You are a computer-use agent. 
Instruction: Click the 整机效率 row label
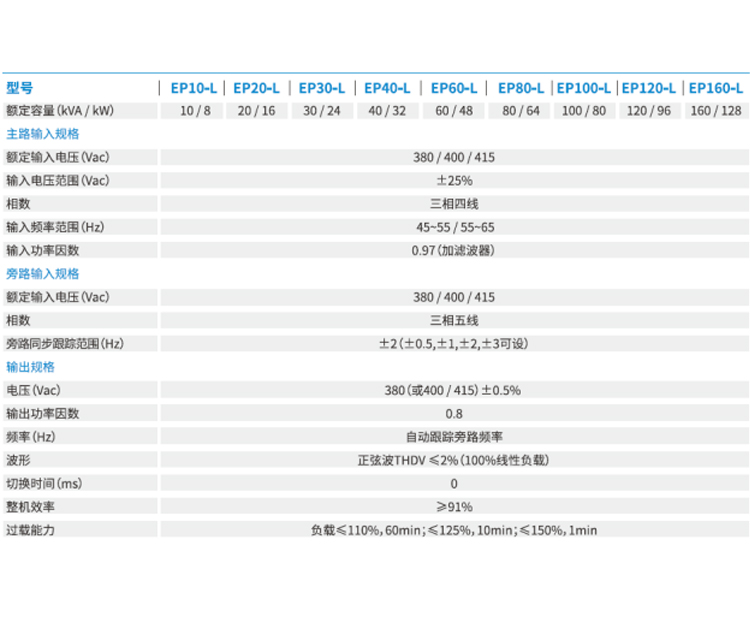click(30, 507)
